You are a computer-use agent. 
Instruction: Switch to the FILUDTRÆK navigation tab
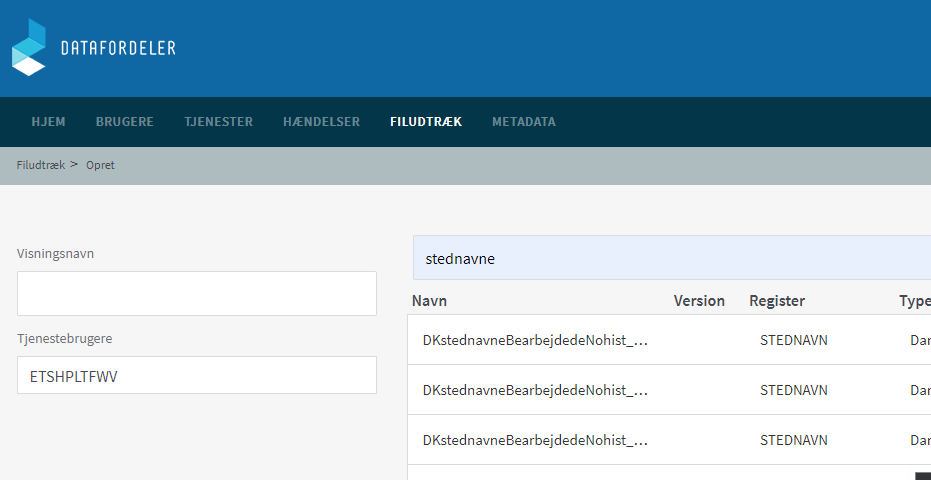[426, 122]
